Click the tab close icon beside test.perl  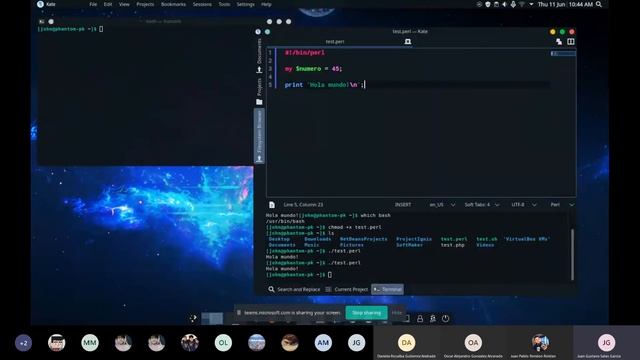pos(408,42)
